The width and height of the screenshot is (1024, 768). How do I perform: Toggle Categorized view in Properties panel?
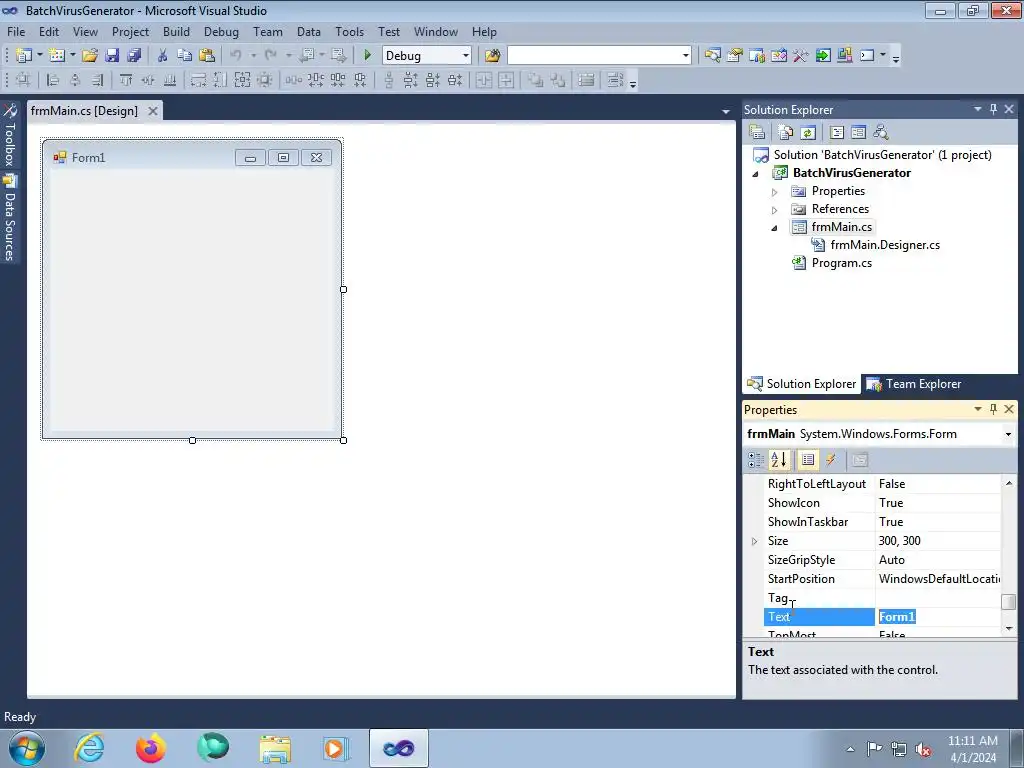[756, 460]
